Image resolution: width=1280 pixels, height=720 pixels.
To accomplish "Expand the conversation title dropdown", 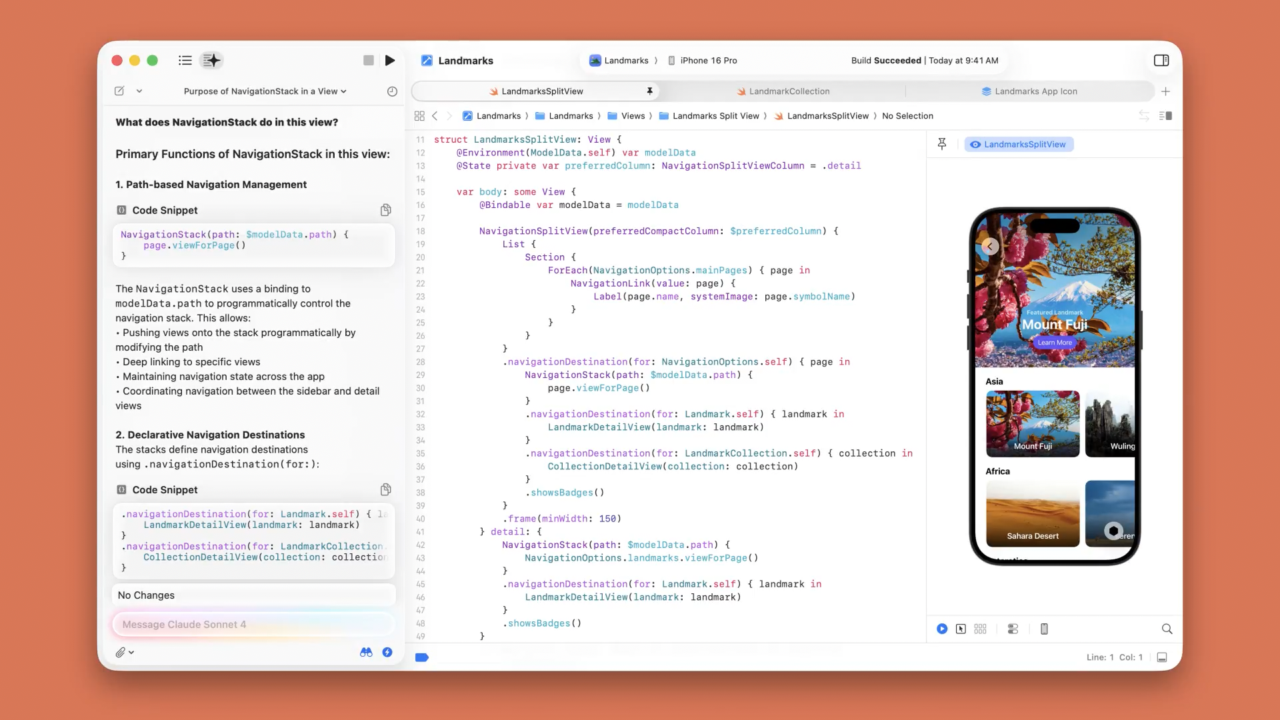I will tap(265, 91).
